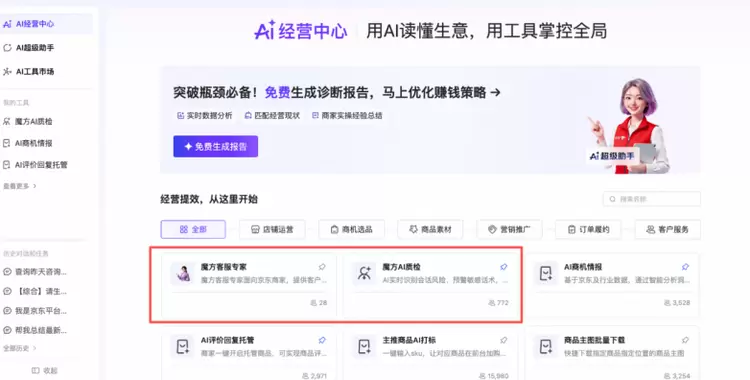Pin the 魔方客服专家 card
The image size is (750, 380).
click(322, 267)
